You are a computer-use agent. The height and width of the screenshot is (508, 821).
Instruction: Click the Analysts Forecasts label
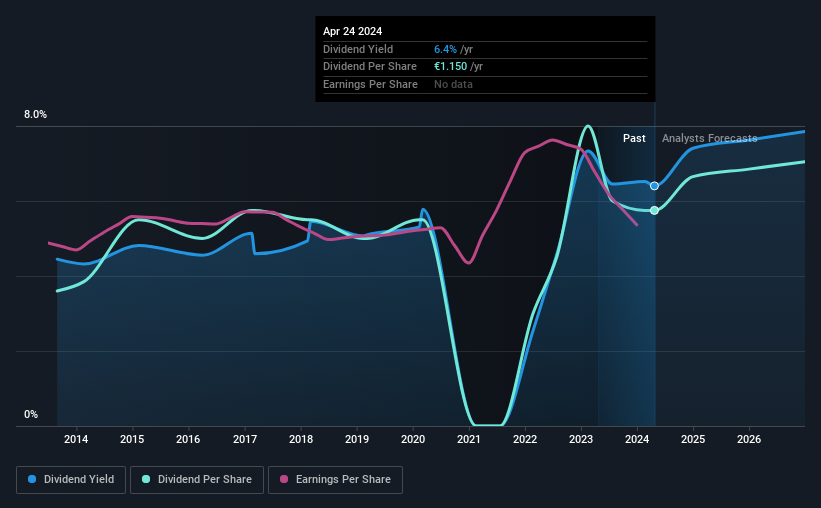[x=709, y=138]
